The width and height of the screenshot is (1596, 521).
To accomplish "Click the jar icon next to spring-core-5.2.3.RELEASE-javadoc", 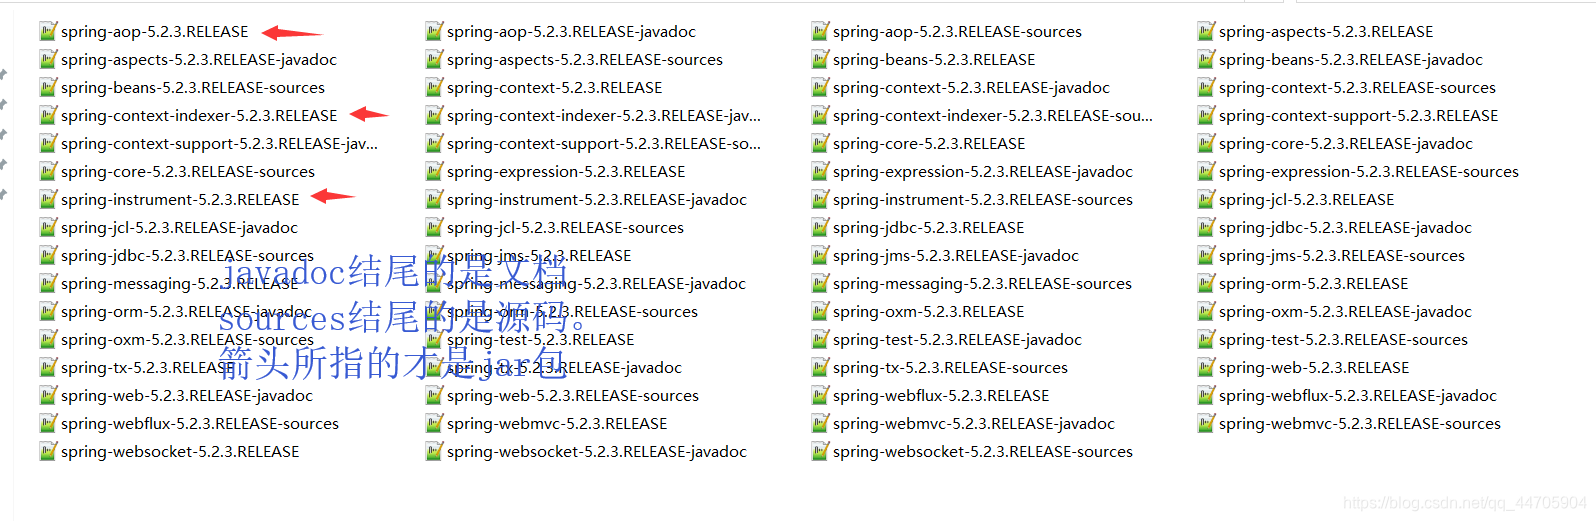I will [x=1206, y=144].
